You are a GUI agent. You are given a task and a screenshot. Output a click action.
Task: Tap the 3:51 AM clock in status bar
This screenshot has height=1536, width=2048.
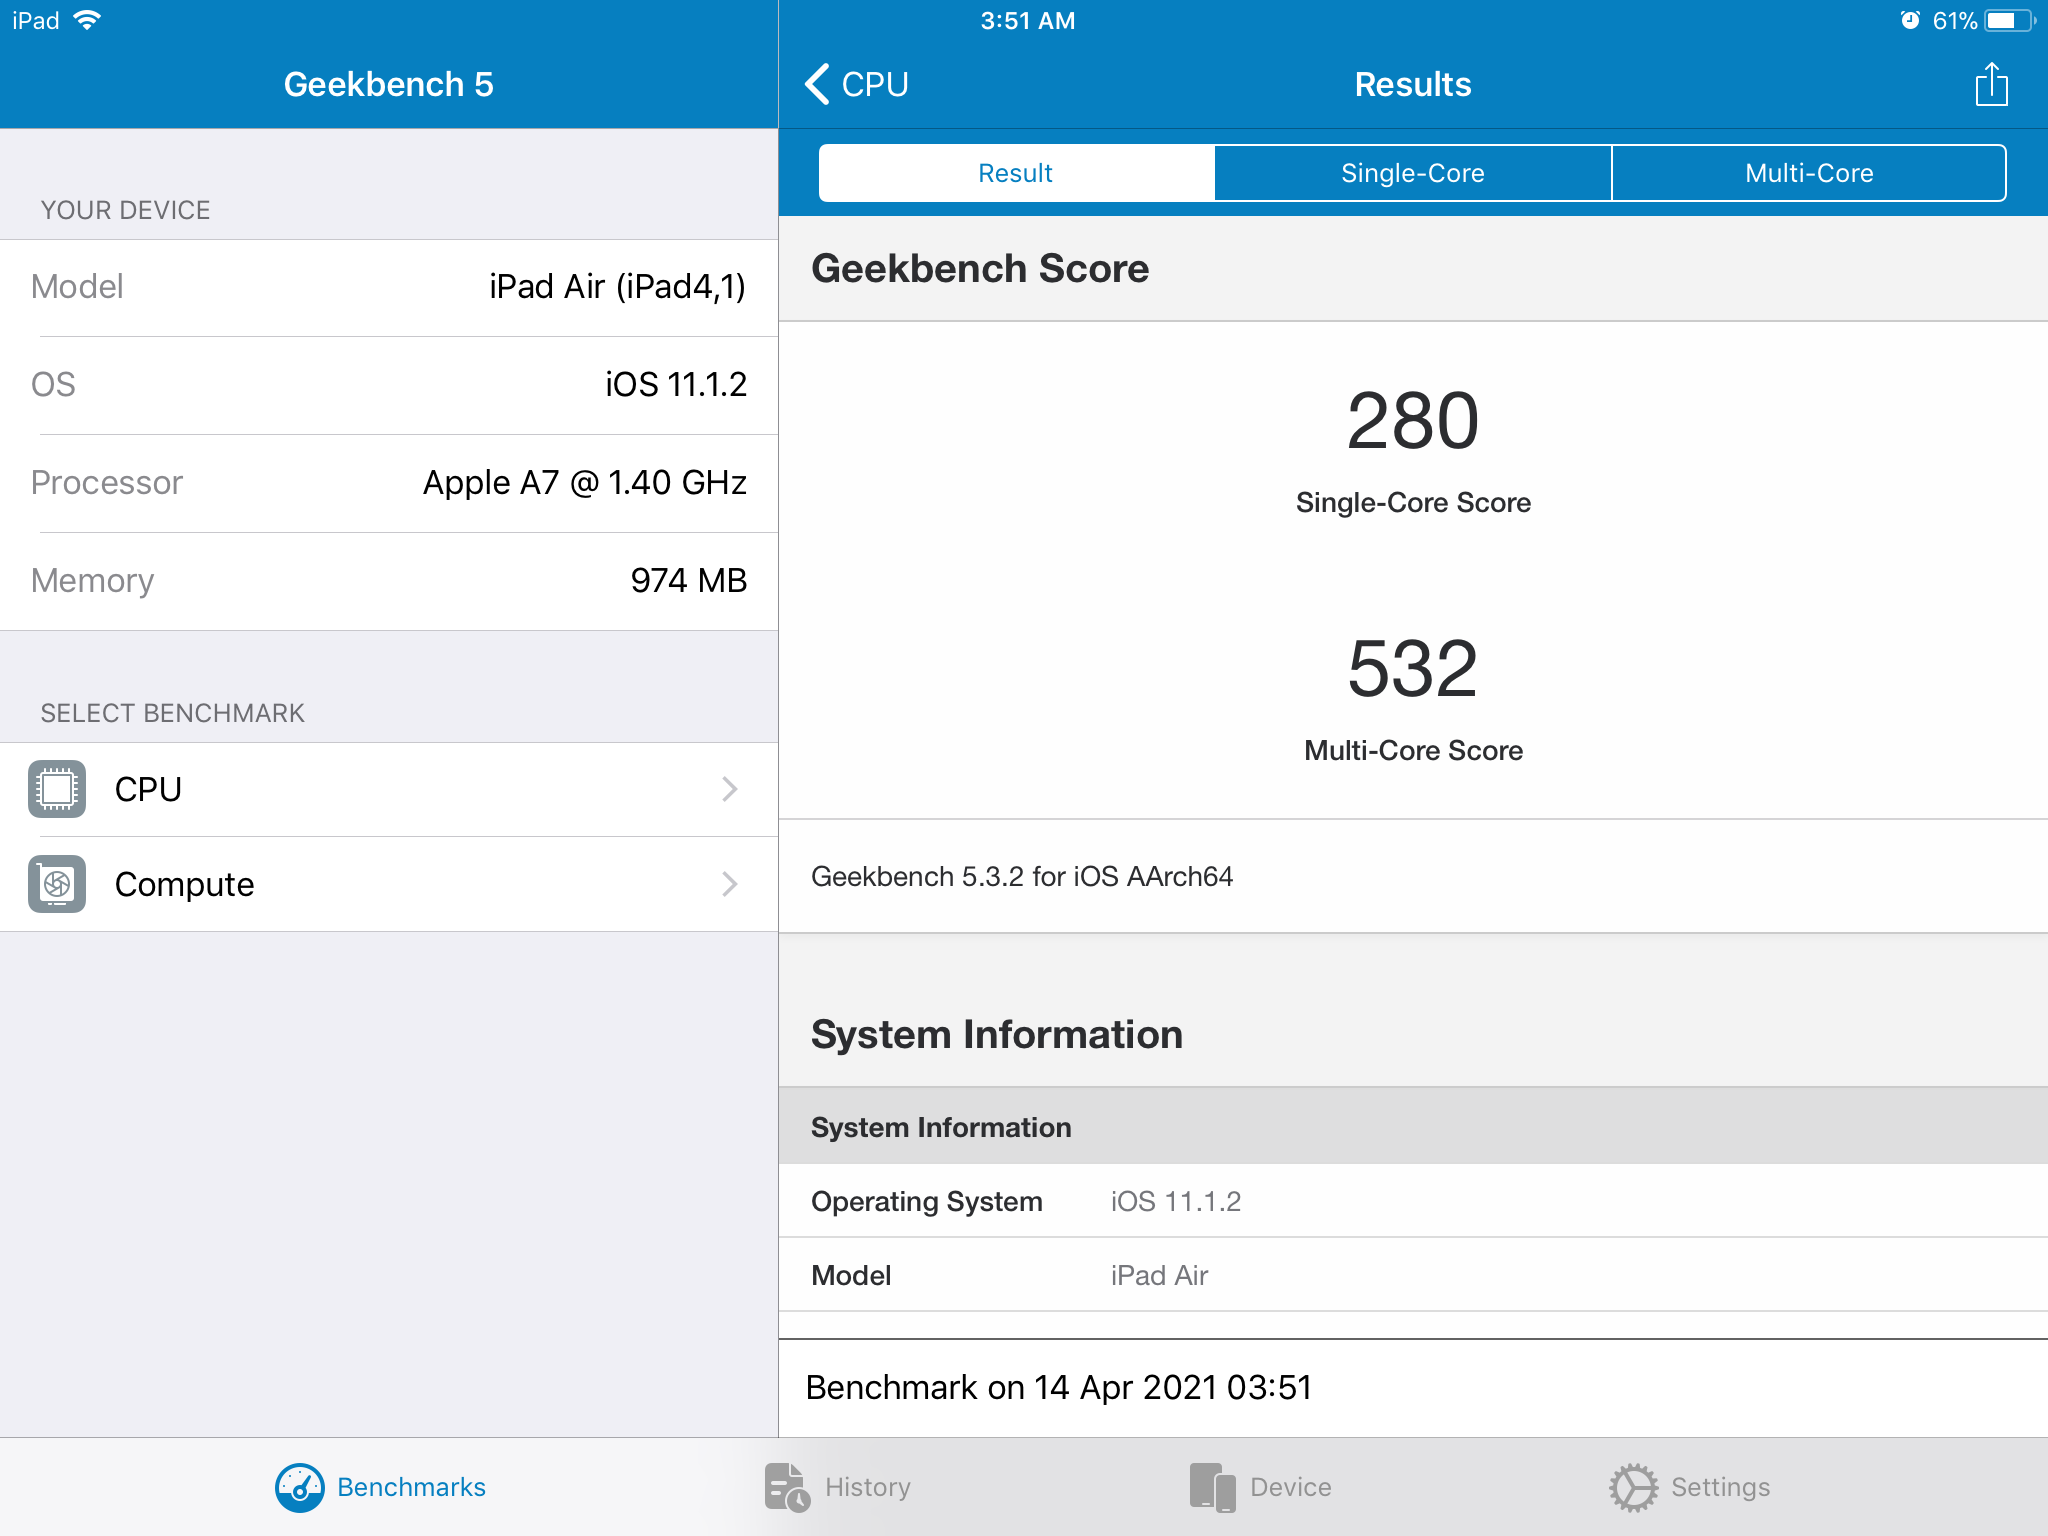tap(1027, 20)
